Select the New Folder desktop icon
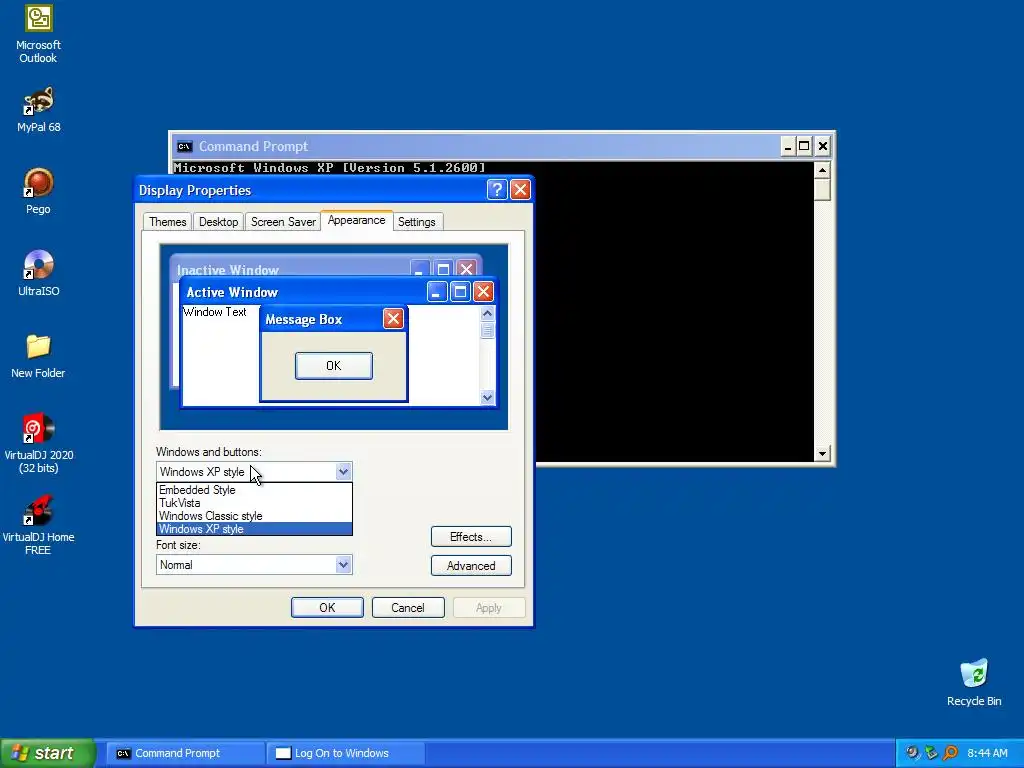The image size is (1024, 768). point(39,355)
